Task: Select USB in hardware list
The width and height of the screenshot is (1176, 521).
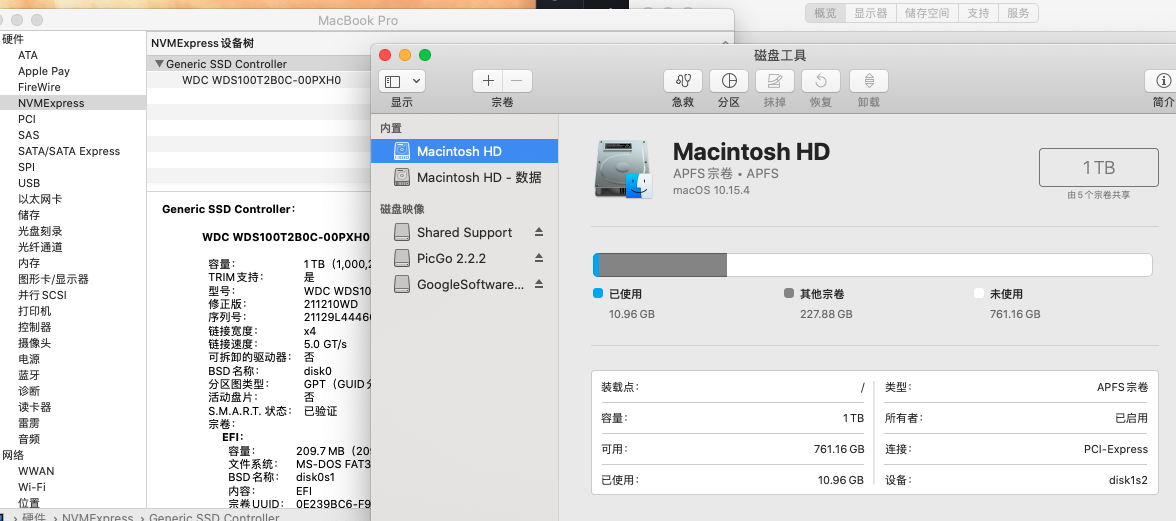Action: pos(29,183)
